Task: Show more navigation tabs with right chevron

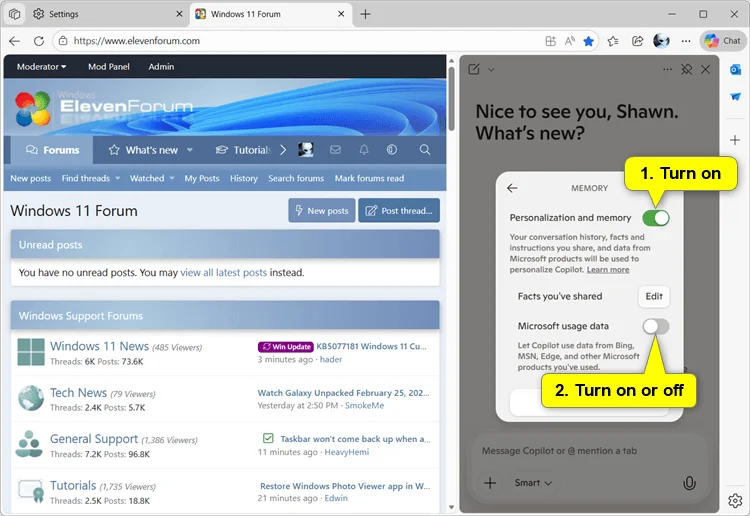Action: [x=283, y=150]
